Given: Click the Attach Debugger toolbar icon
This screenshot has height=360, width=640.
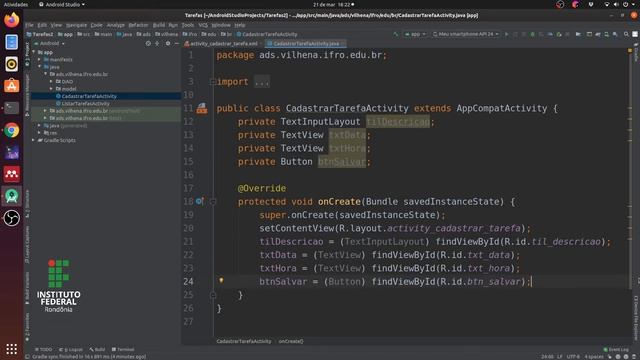Looking at the screenshot, I should (x=559, y=34).
